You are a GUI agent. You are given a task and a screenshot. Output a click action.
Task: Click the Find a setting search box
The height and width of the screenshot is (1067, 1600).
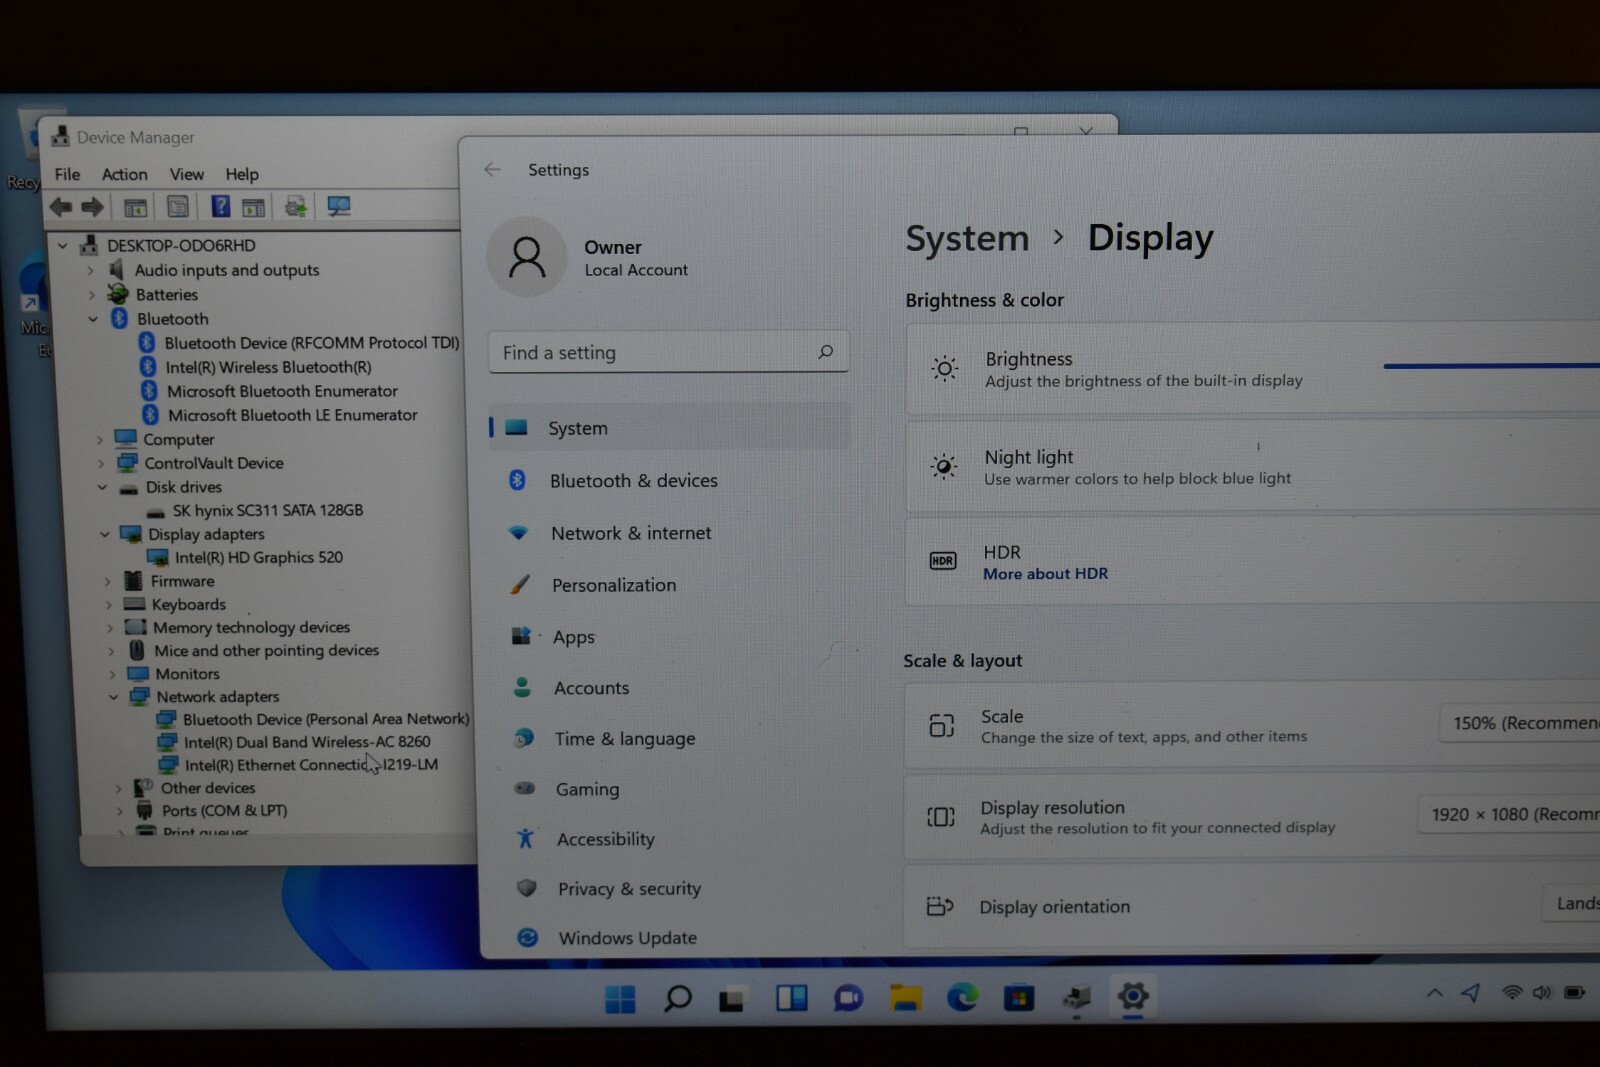point(668,352)
